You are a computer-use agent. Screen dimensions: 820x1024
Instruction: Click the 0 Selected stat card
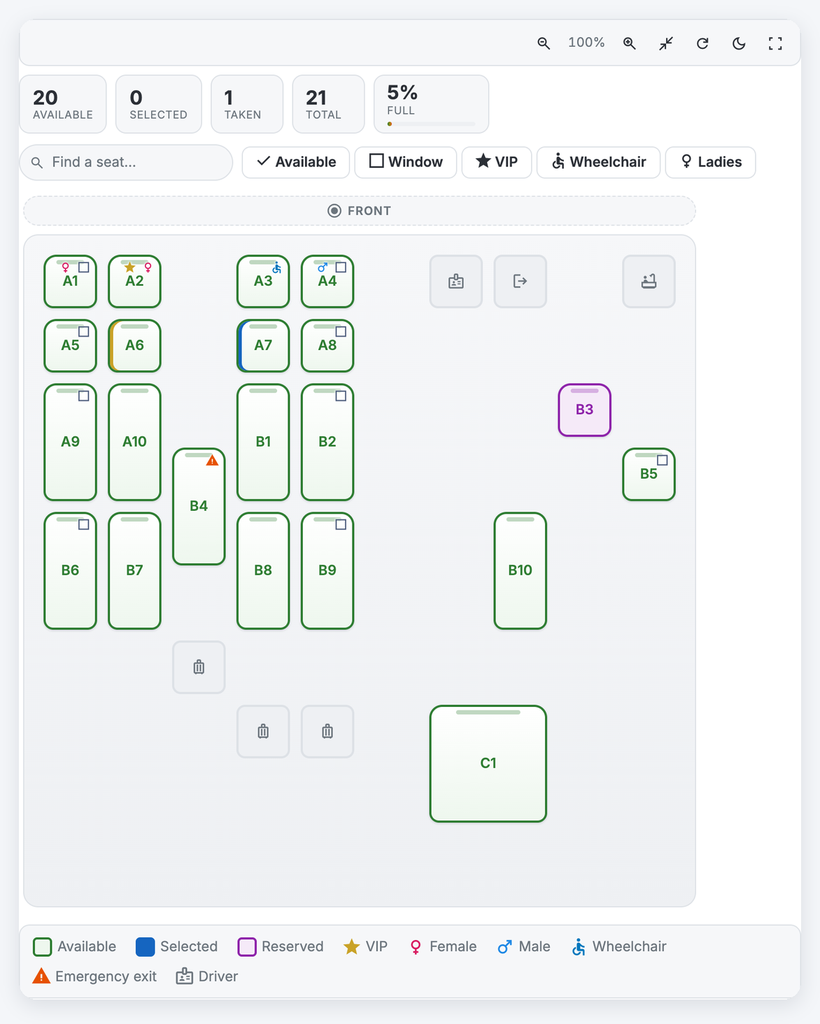[159, 104]
